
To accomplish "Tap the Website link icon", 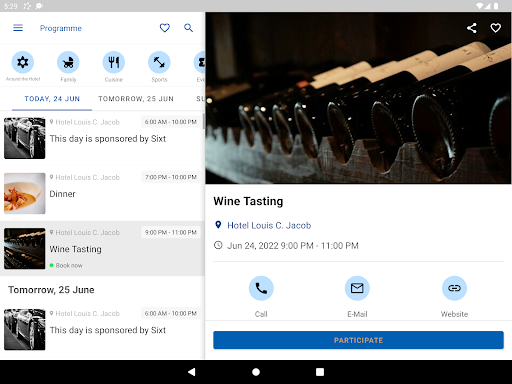I will tap(454, 288).
